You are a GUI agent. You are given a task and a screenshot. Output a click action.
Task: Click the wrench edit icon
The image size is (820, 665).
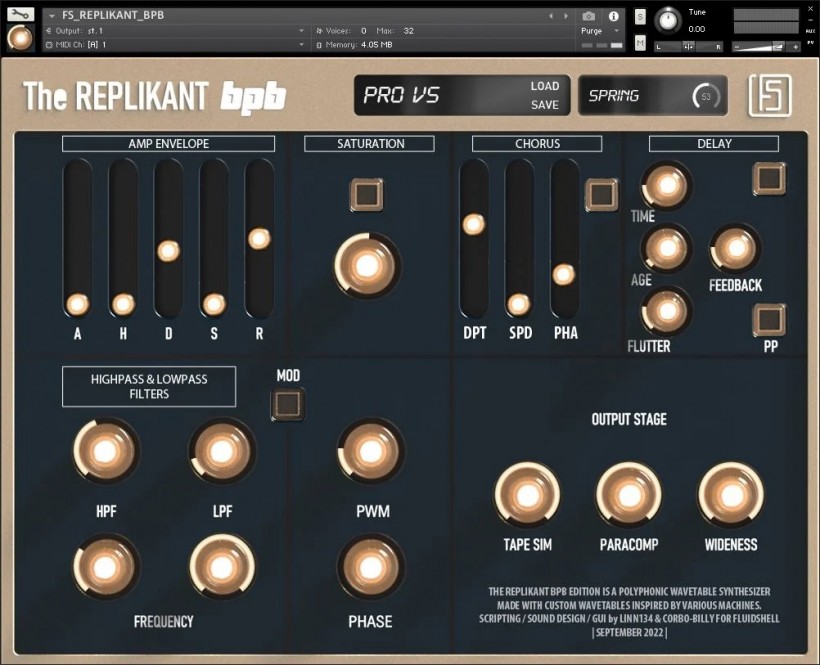pyautogui.click(x=20, y=14)
